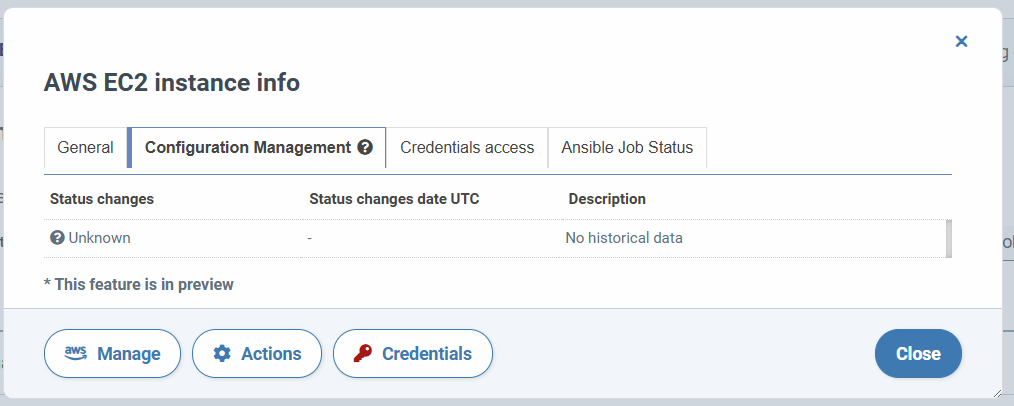1014x406 pixels.
Task: Click the AWS logo on Manage button
Action: [x=76, y=353]
